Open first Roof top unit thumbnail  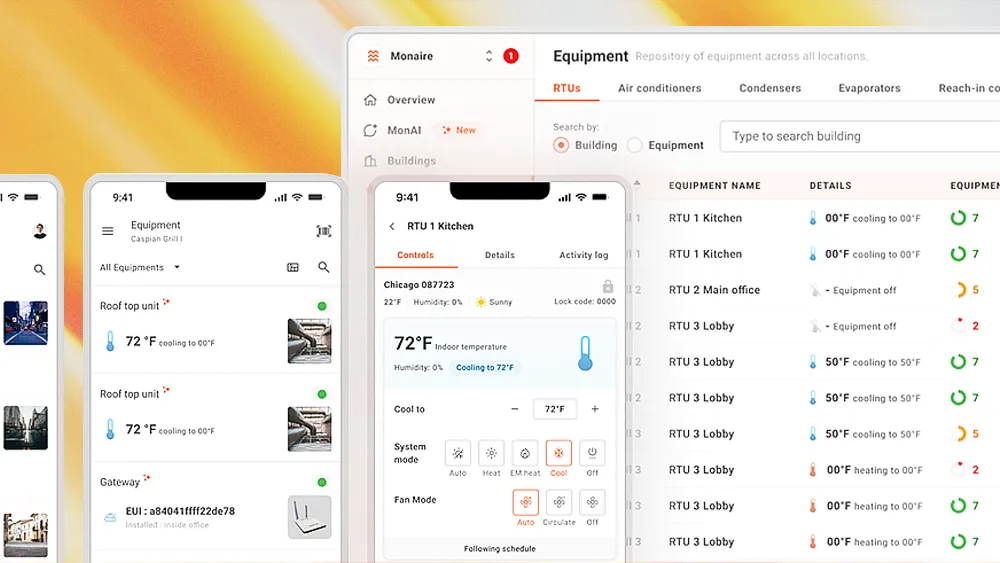(309, 341)
